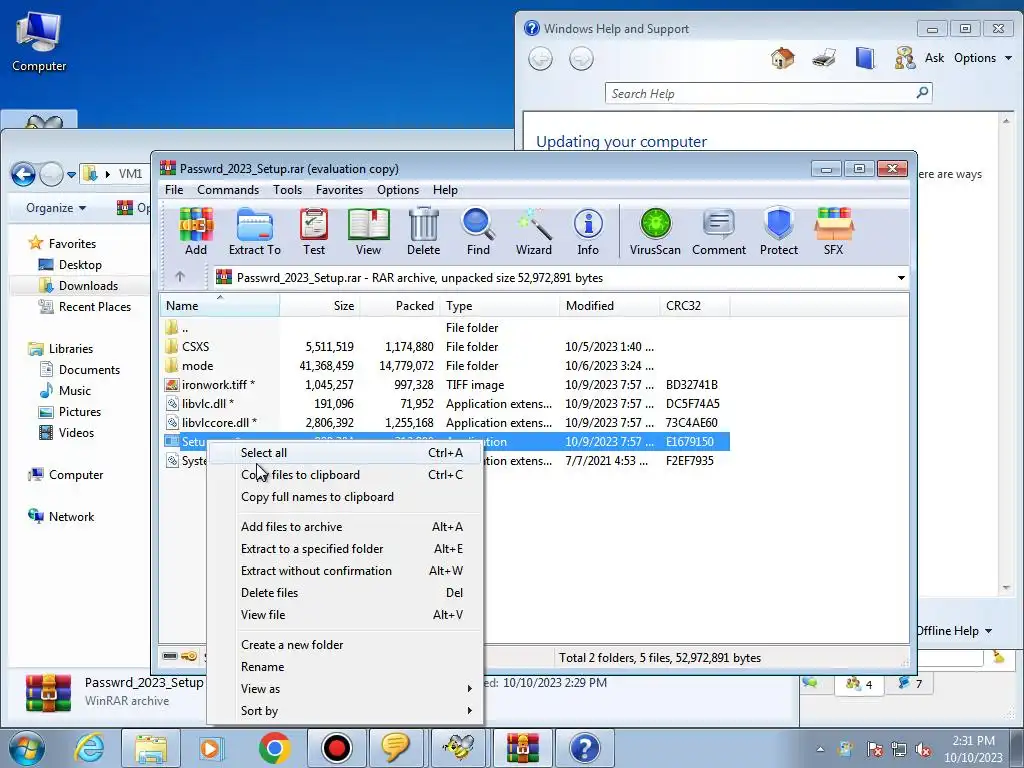Open the Wizard tool icon
The height and width of the screenshot is (768, 1024).
coord(534,231)
